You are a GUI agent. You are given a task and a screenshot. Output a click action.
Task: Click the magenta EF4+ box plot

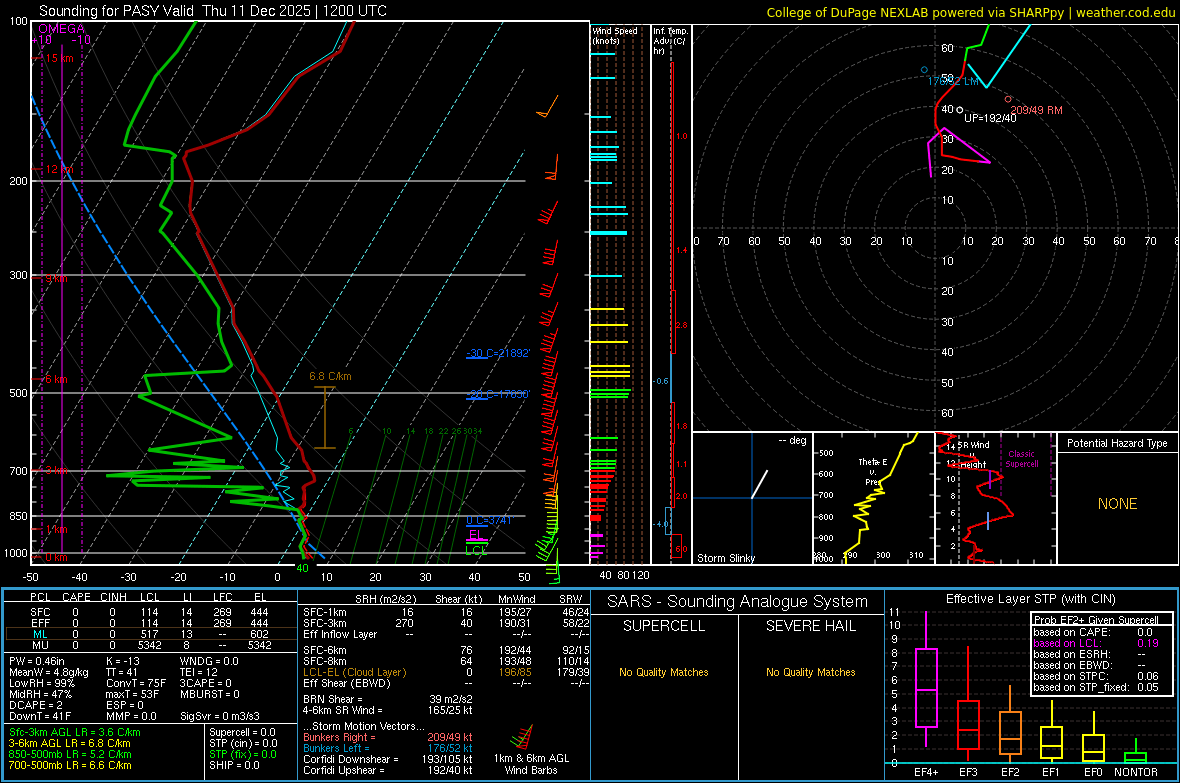(x=926, y=687)
